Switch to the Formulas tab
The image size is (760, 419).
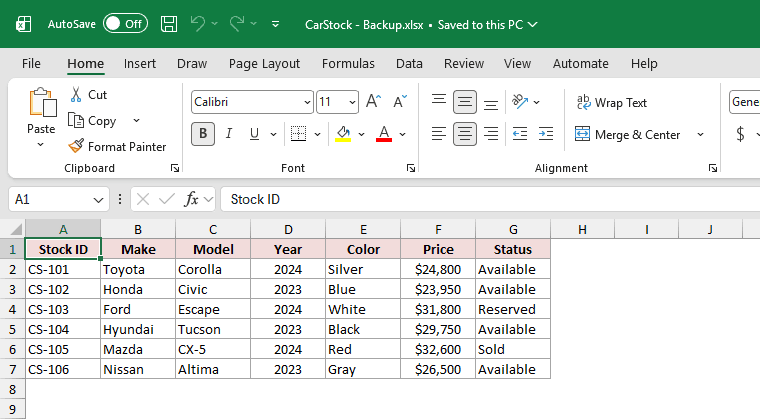click(348, 64)
